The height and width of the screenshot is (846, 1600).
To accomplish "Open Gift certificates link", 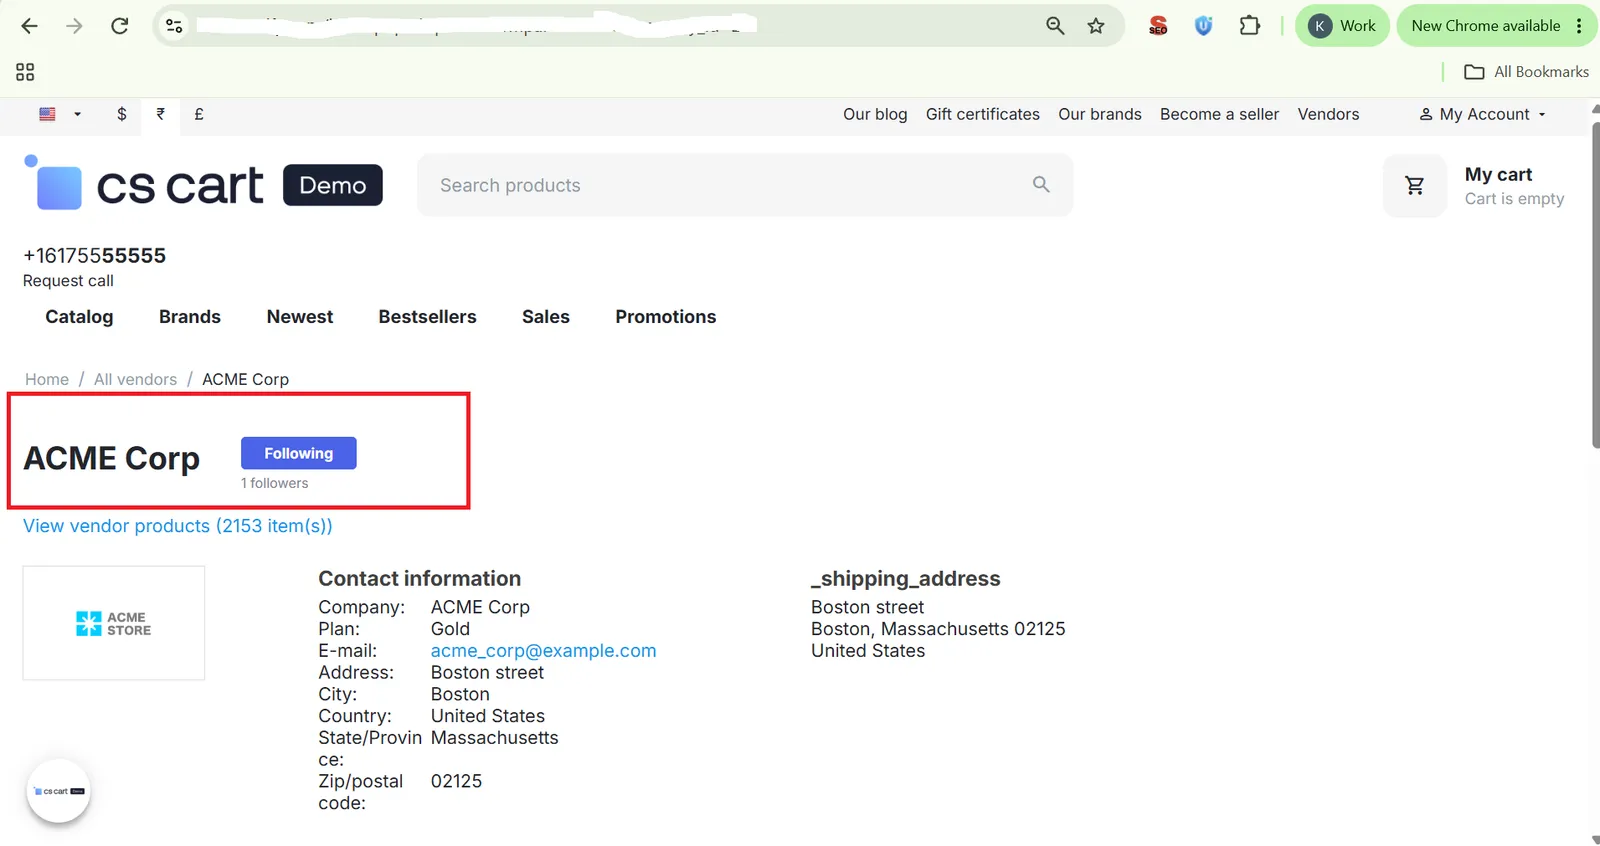I will (983, 114).
